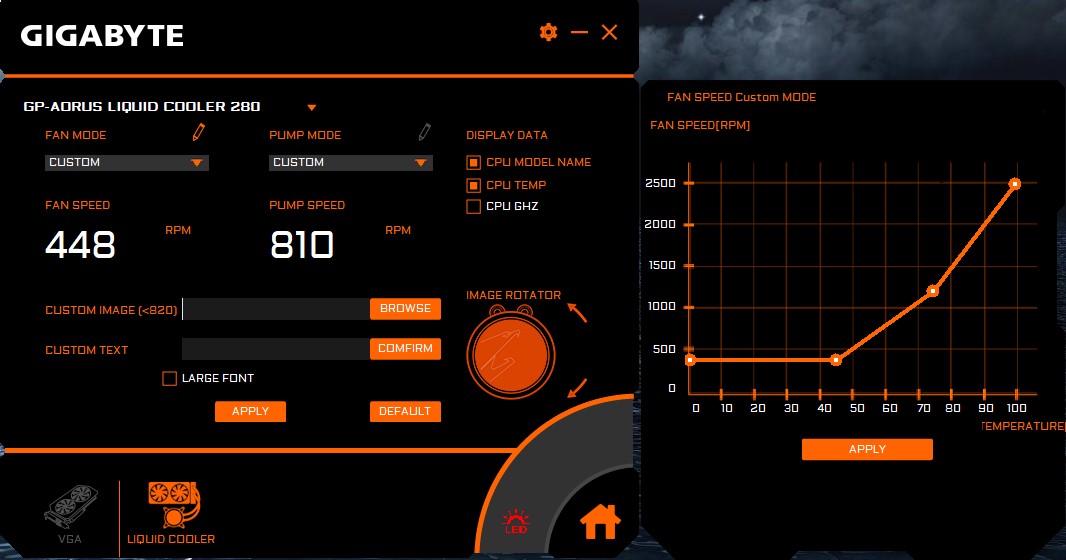Image resolution: width=1066 pixels, height=560 pixels.
Task: Select the fan curve point at 0 degrees
Action: (690, 360)
